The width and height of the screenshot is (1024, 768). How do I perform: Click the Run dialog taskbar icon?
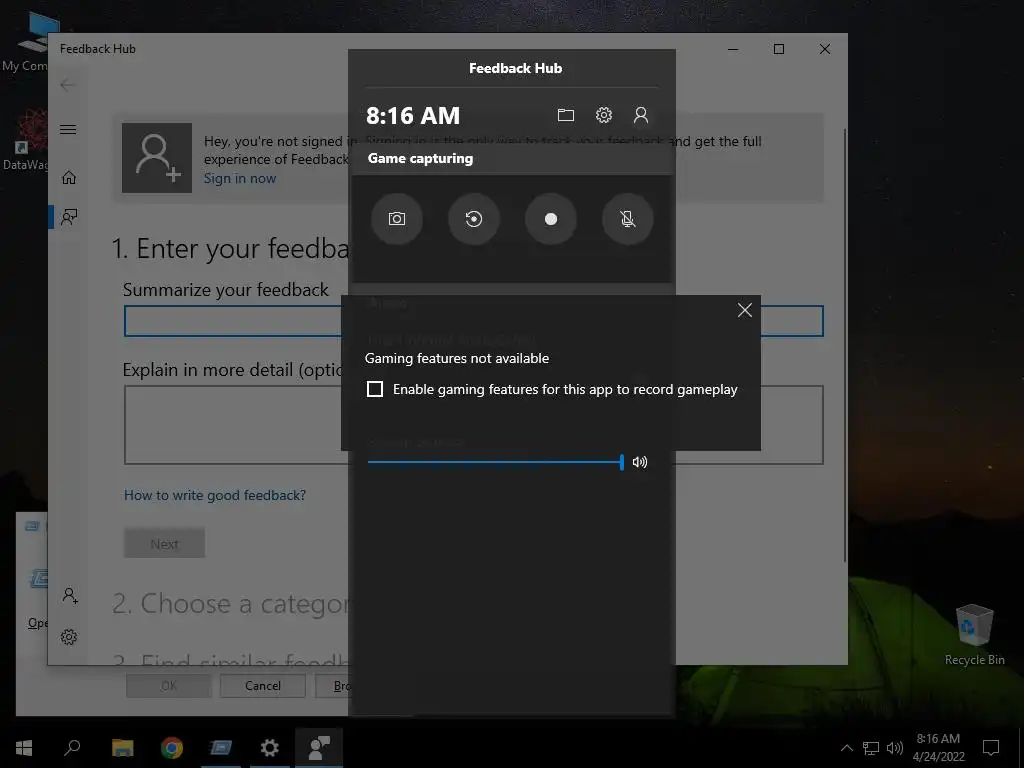[x=221, y=748]
